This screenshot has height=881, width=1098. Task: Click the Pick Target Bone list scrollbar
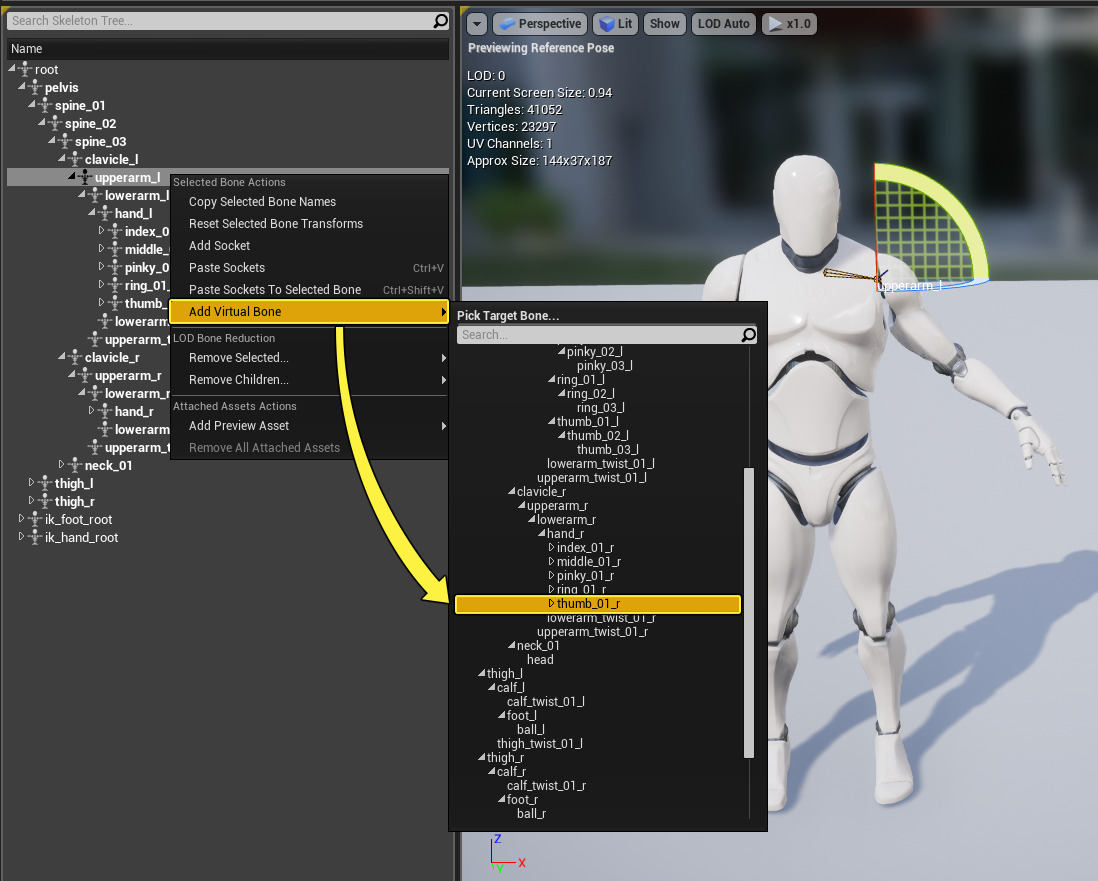[x=749, y=610]
